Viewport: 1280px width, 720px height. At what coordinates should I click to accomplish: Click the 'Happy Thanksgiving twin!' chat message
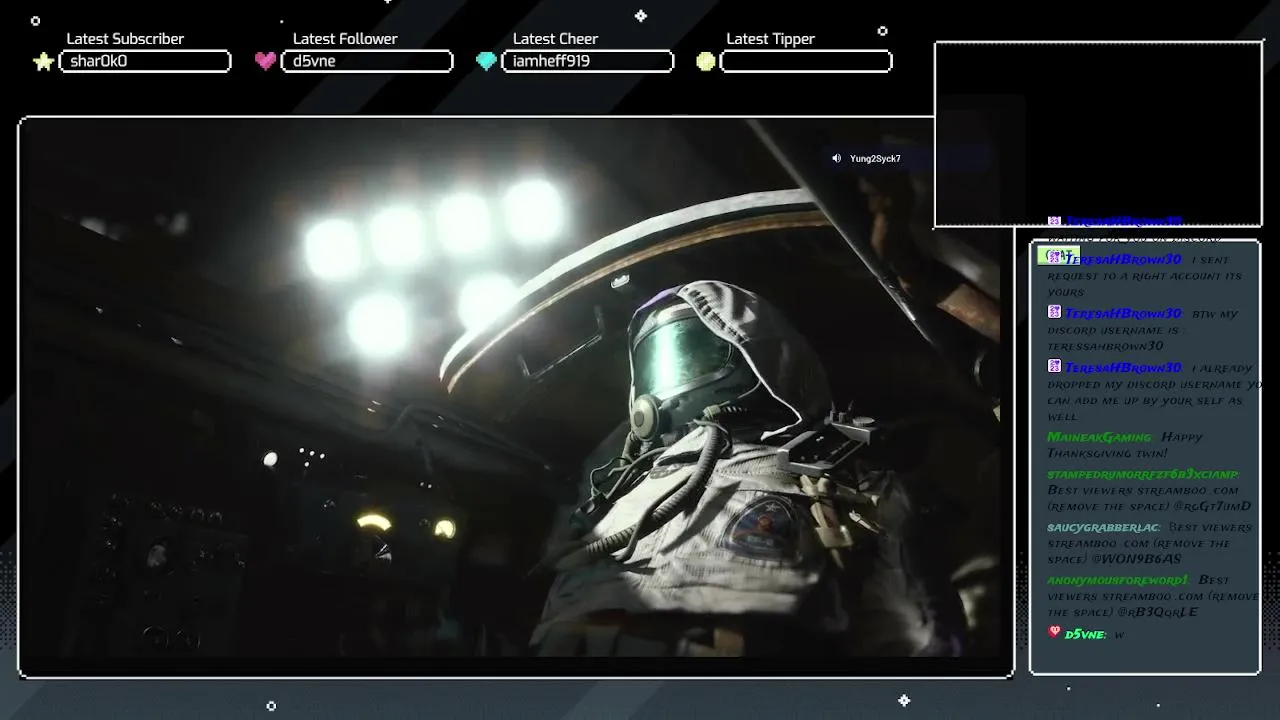pos(1125,445)
